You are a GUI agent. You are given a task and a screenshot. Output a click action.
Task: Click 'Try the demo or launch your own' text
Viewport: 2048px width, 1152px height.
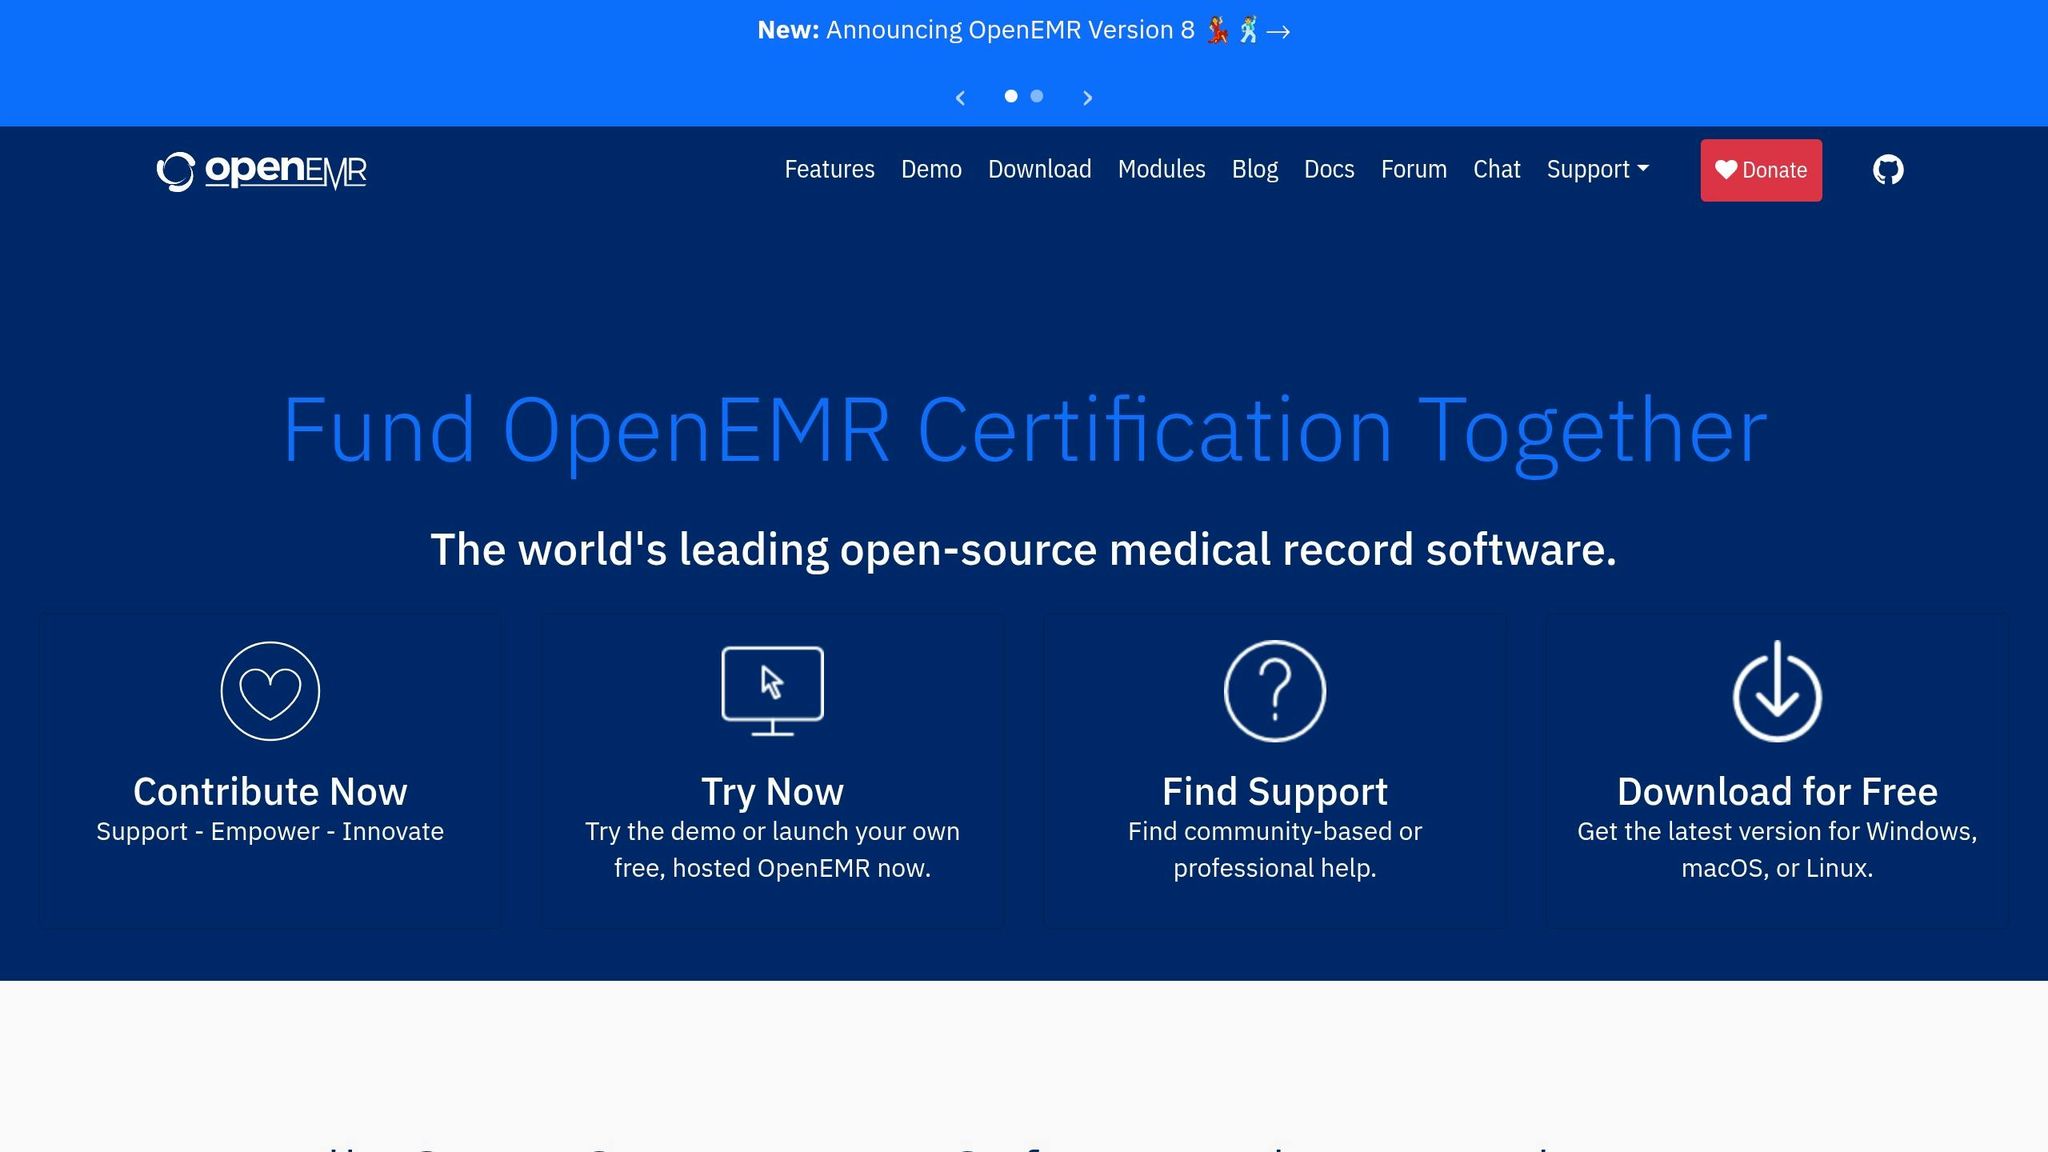pos(772,832)
